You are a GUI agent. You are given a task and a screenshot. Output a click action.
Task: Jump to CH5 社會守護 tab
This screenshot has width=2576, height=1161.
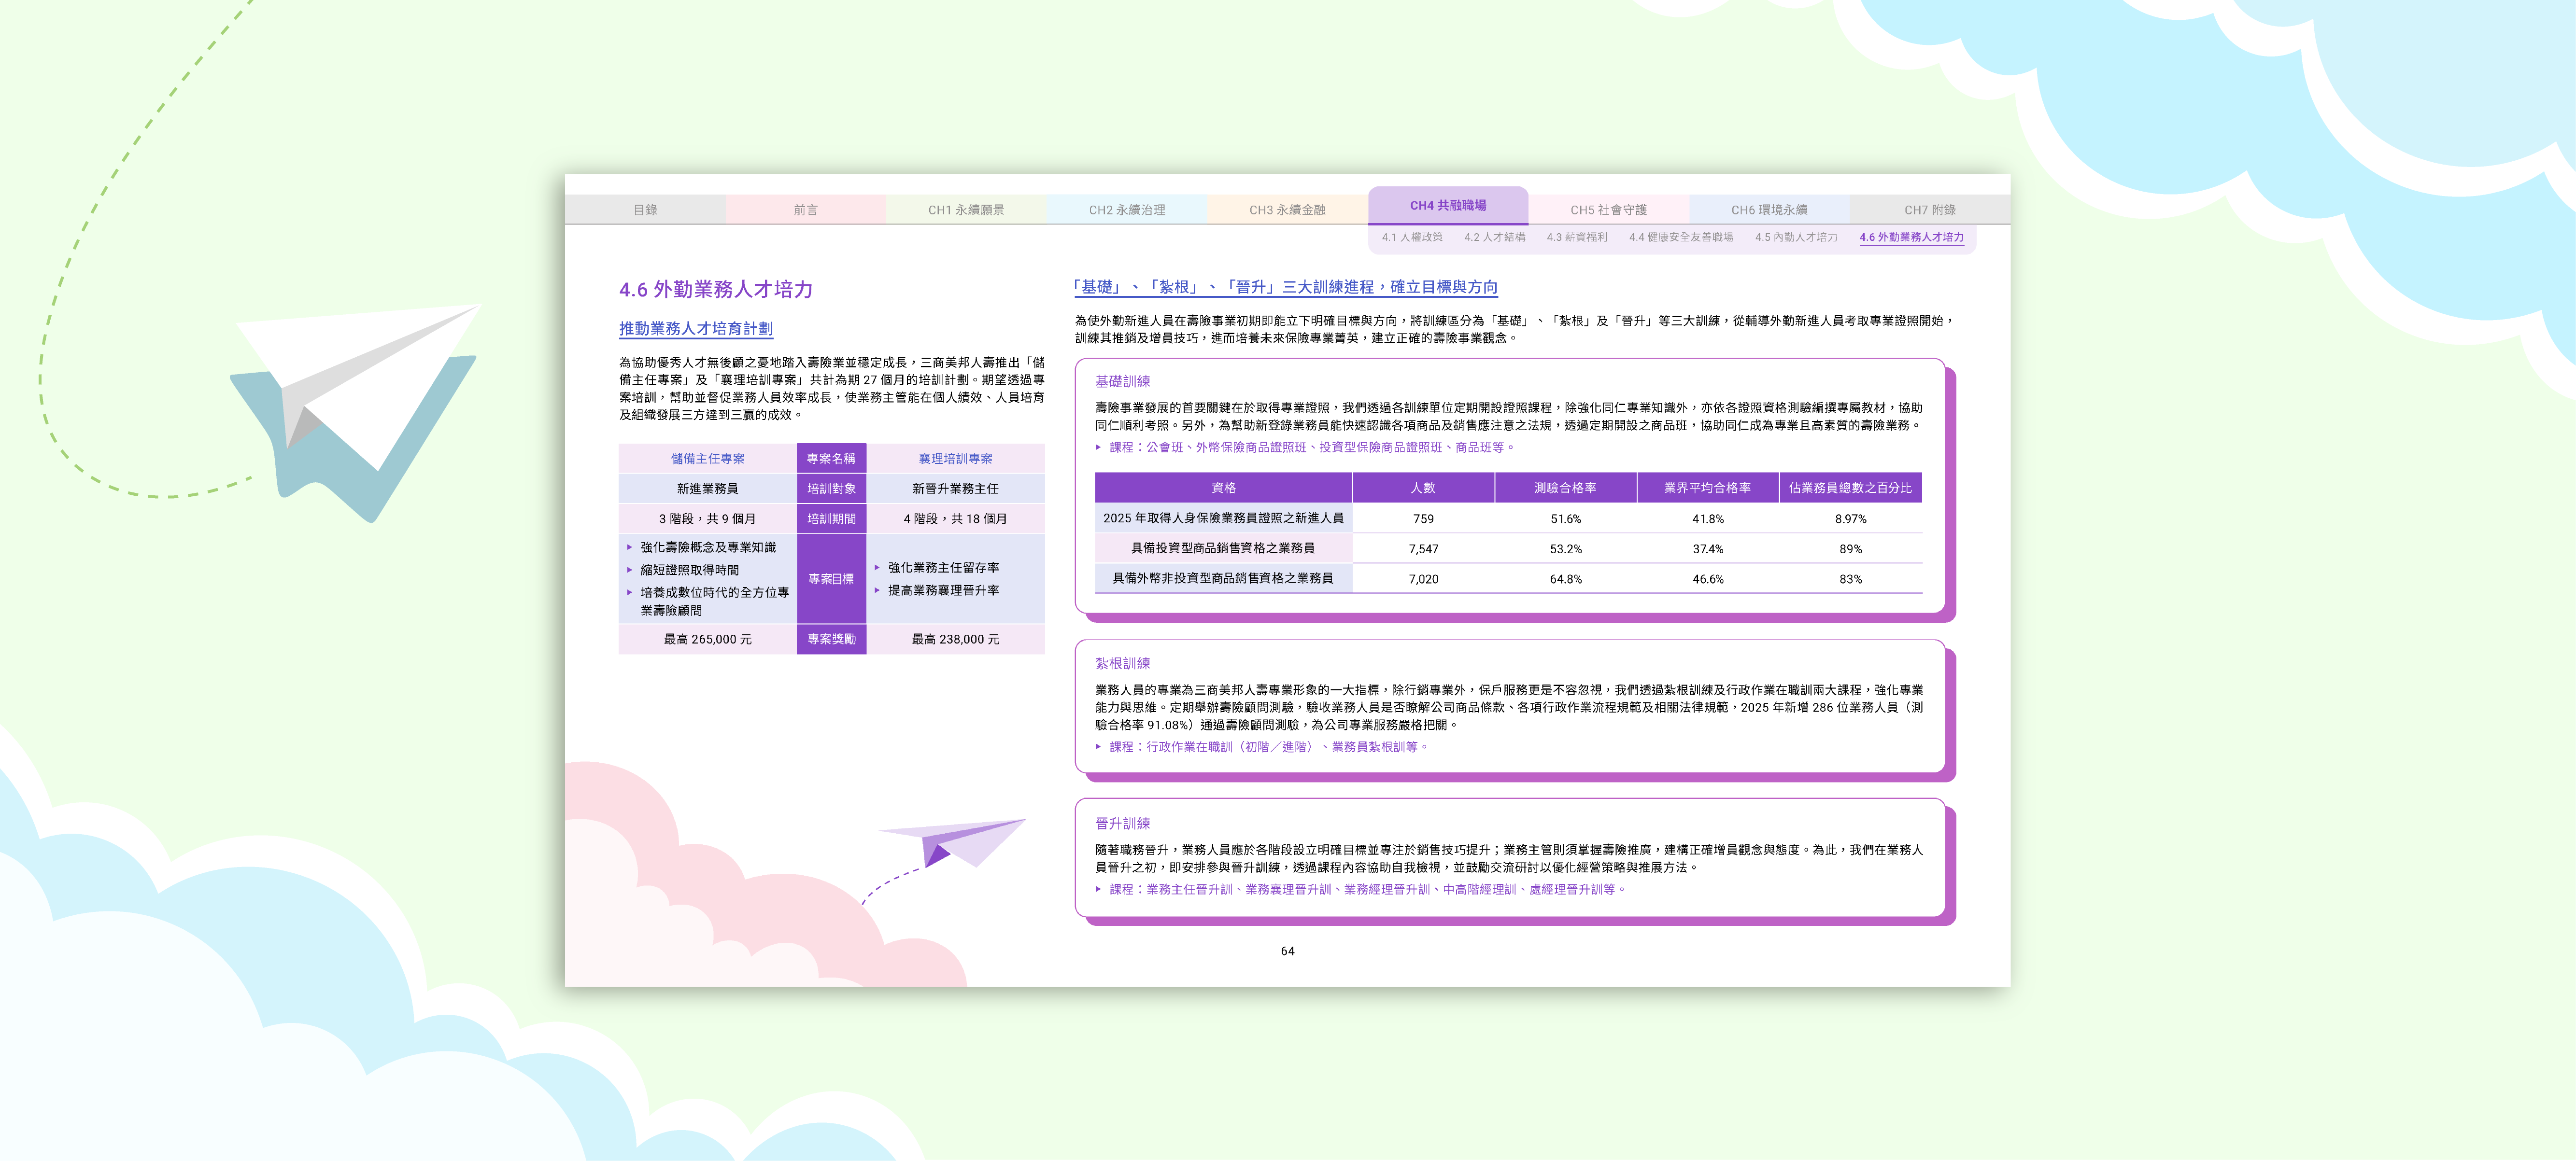1608,210
